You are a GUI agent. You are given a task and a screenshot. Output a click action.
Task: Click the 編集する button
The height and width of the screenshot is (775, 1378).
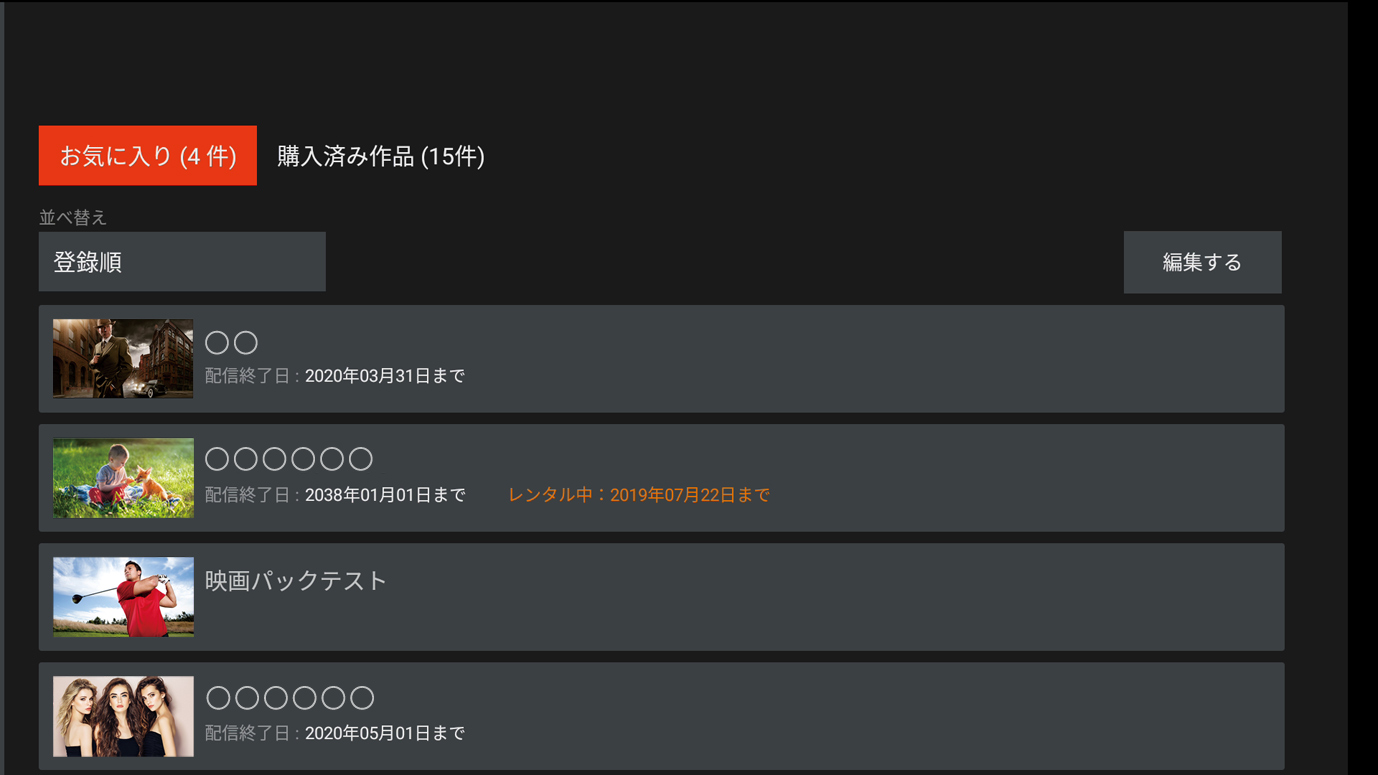pos(1202,262)
